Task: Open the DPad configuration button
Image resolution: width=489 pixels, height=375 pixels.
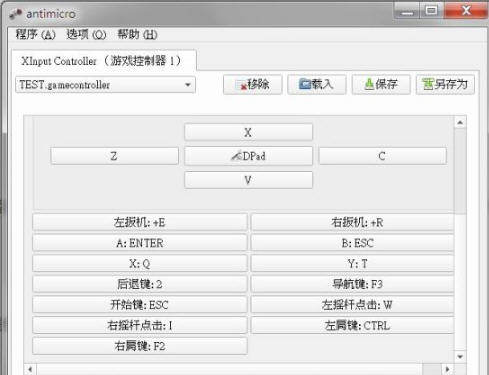Action: [248, 156]
